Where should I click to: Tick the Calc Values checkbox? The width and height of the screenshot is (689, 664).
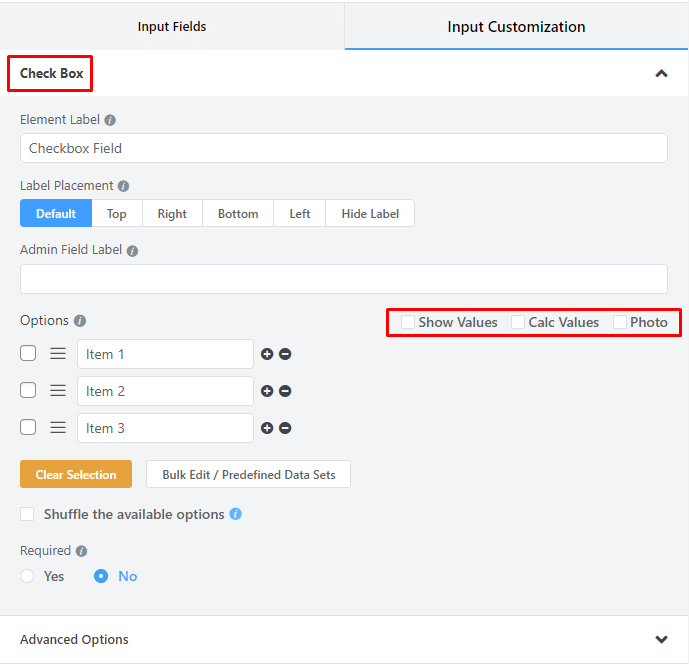point(518,322)
